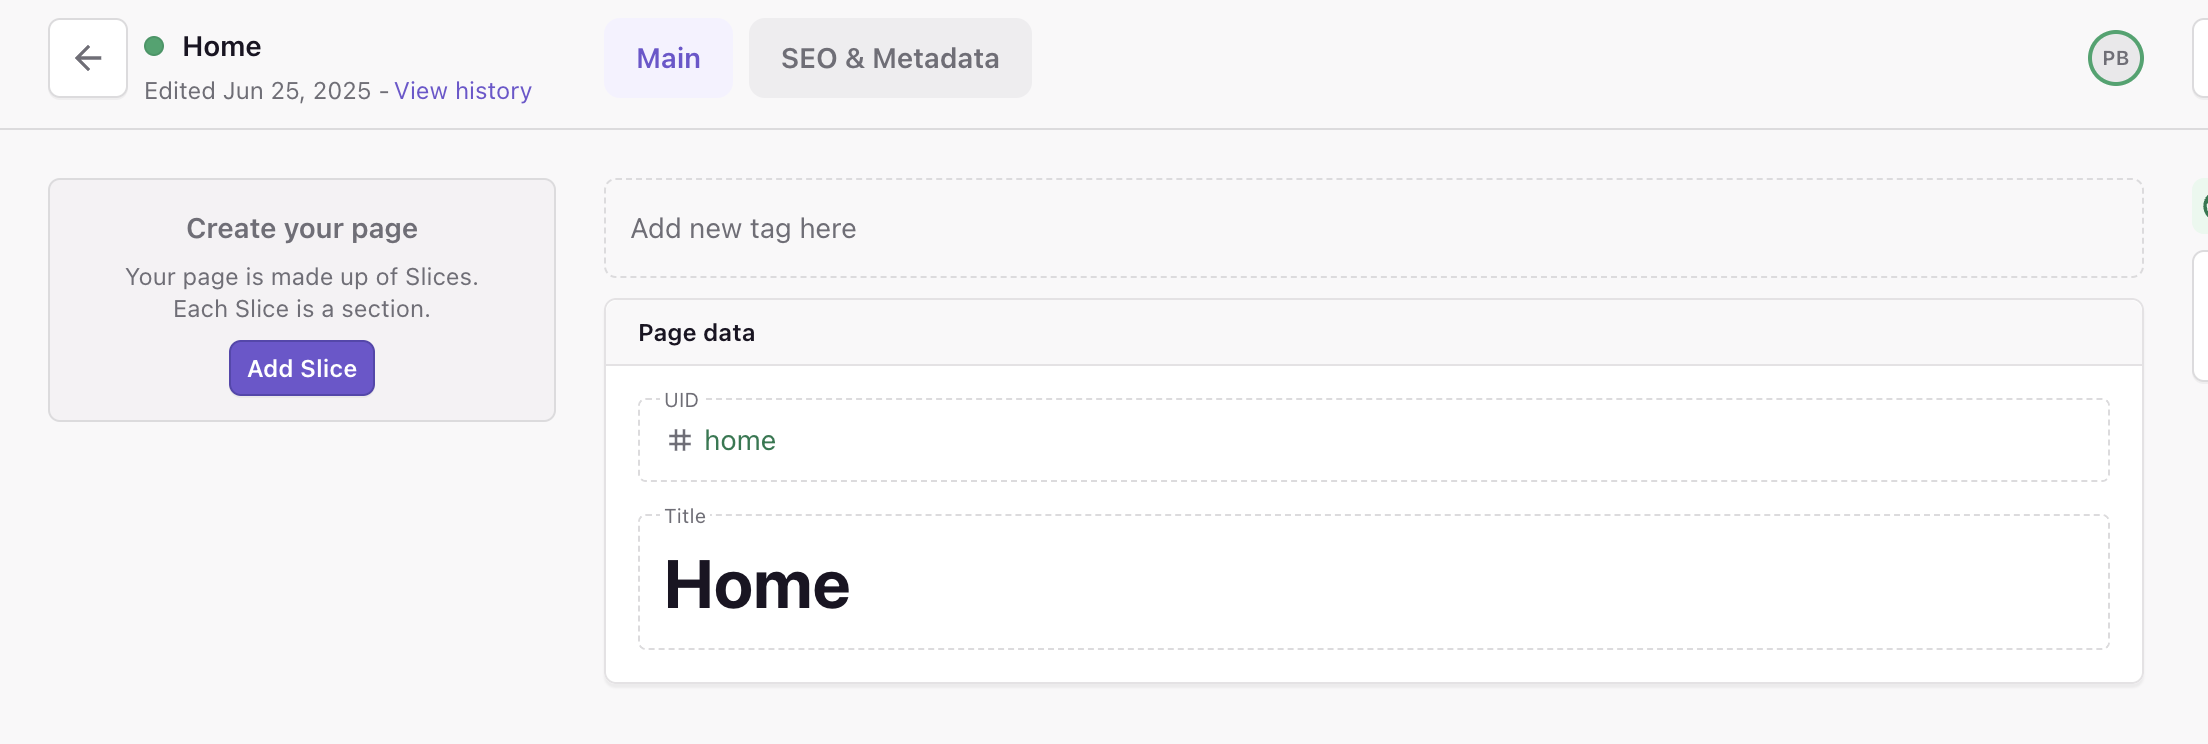This screenshot has width=2208, height=744.
Task: Click the green published status dot
Action: (154, 46)
